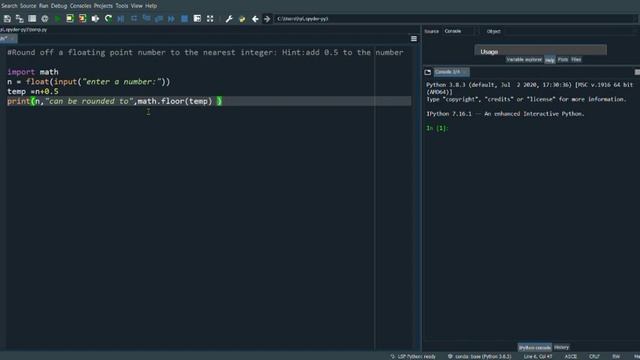Click the file path breadcrumb above editor

pos(23,30)
